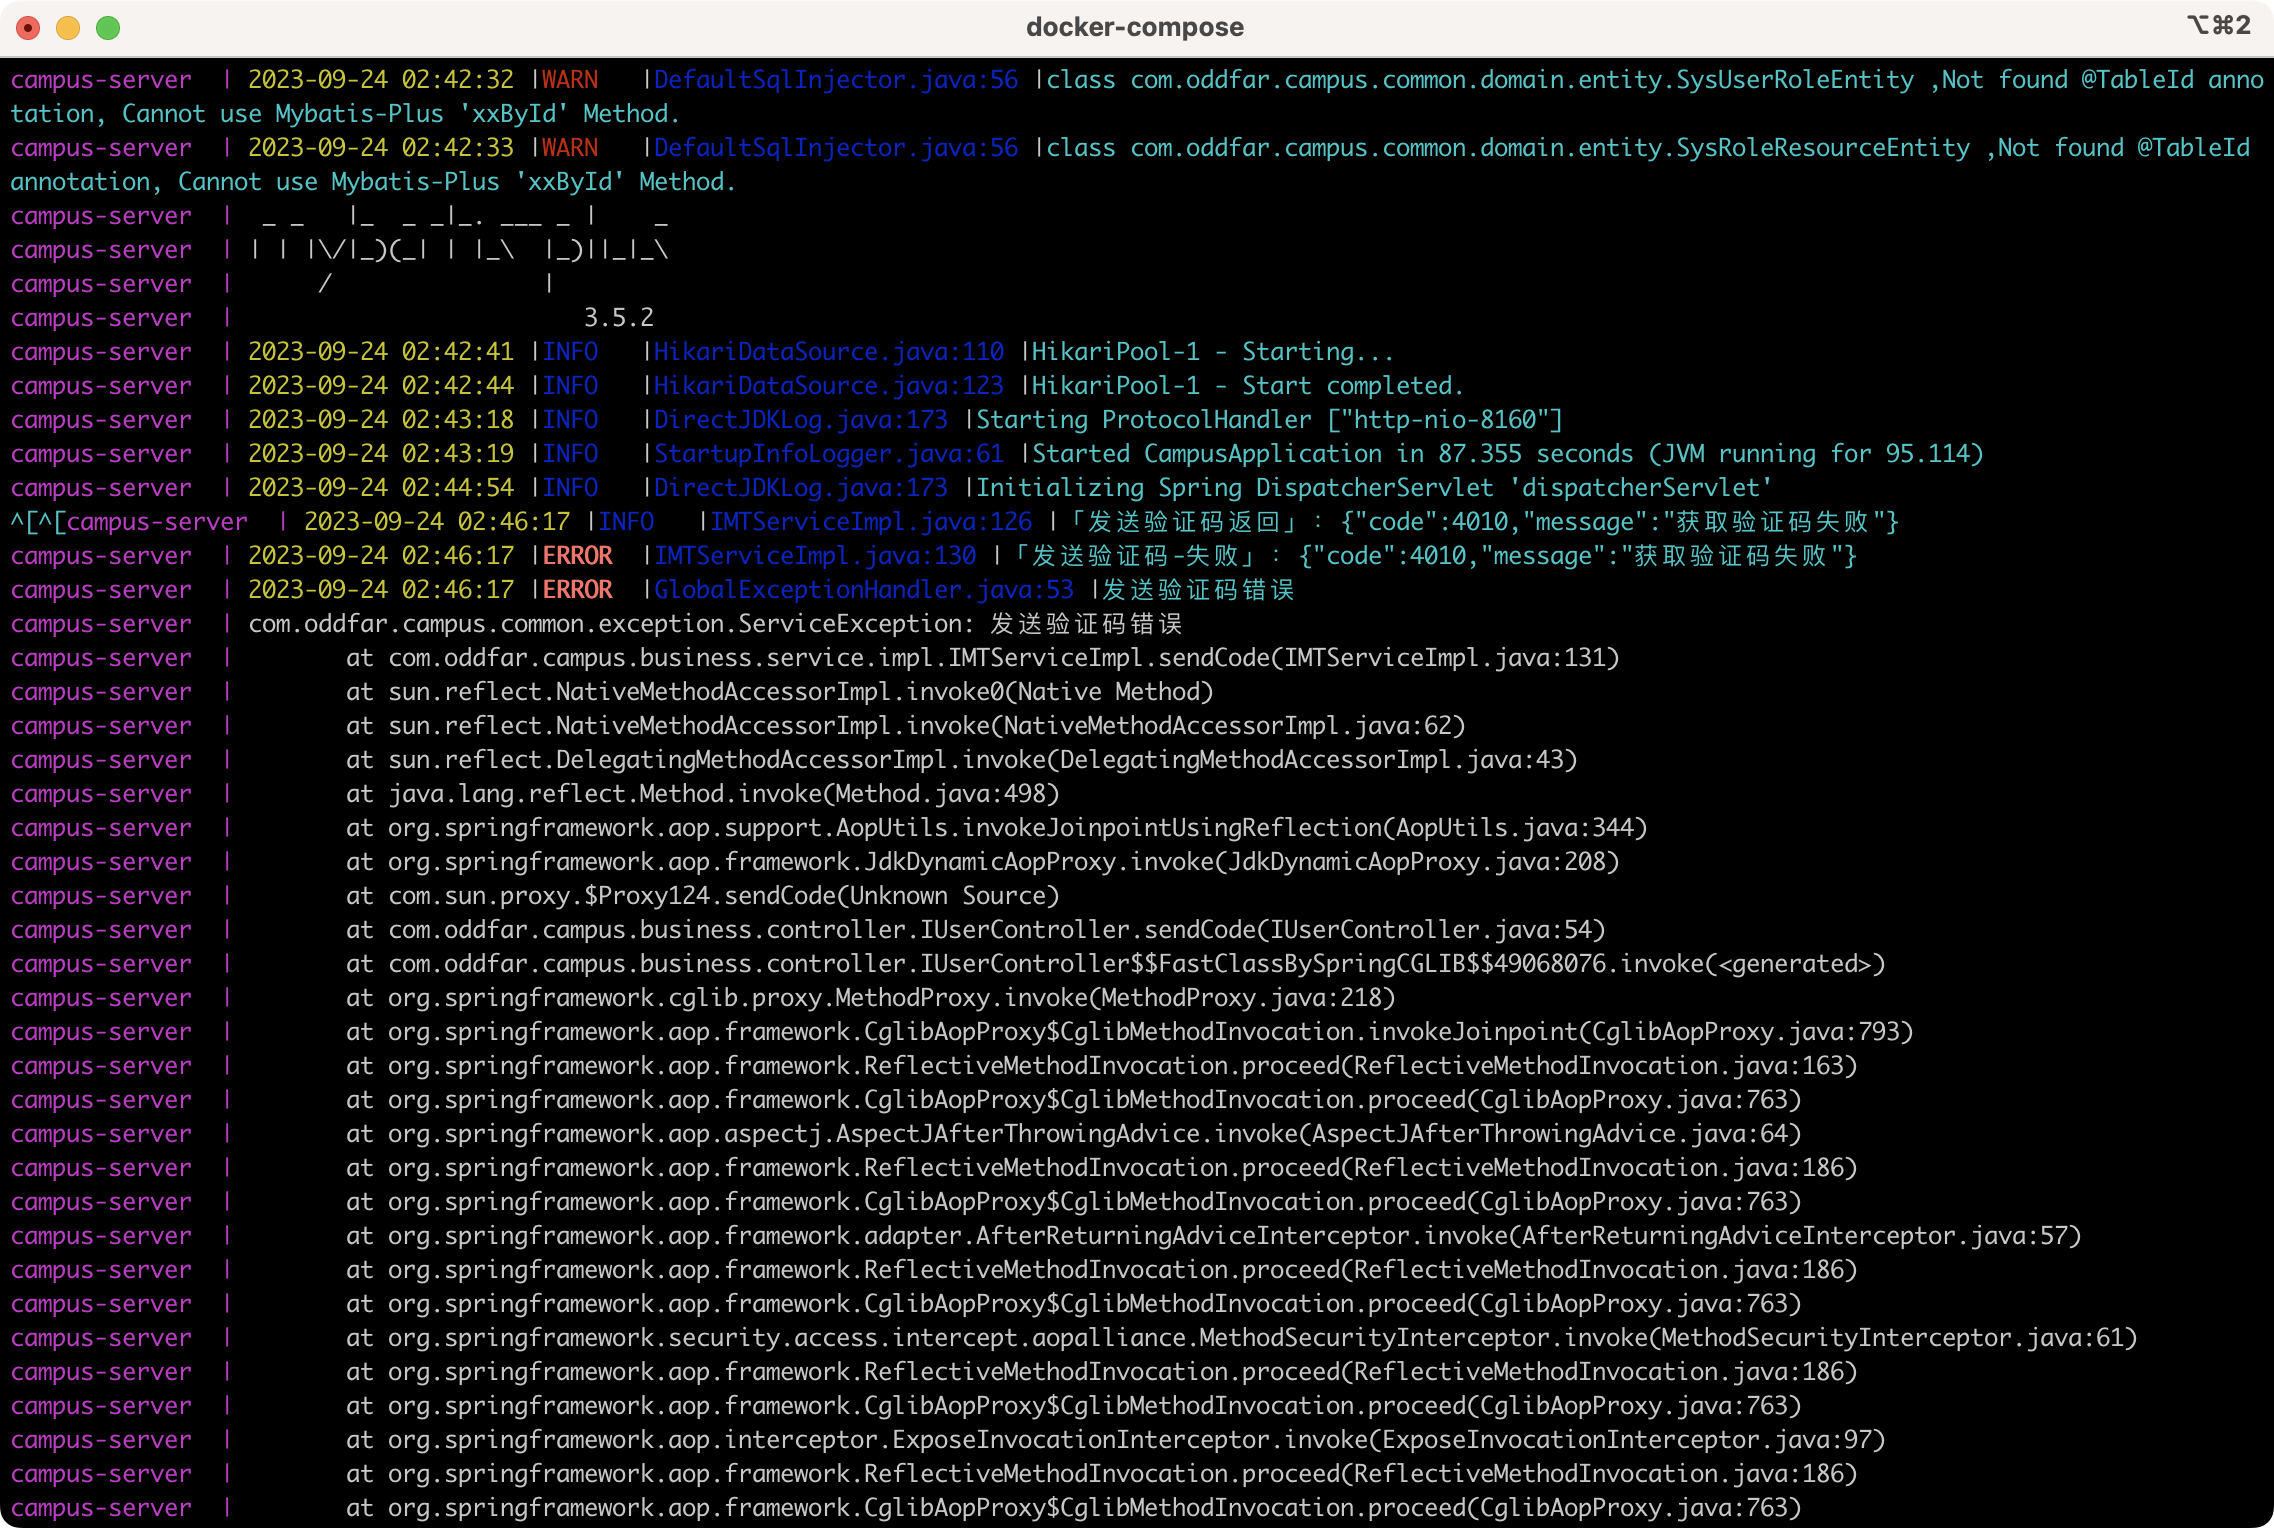Viewport: 2274px width, 1528px height.
Task: Click the IMTServiceImpl.java:130 ERROR line
Action: click(x=815, y=555)
